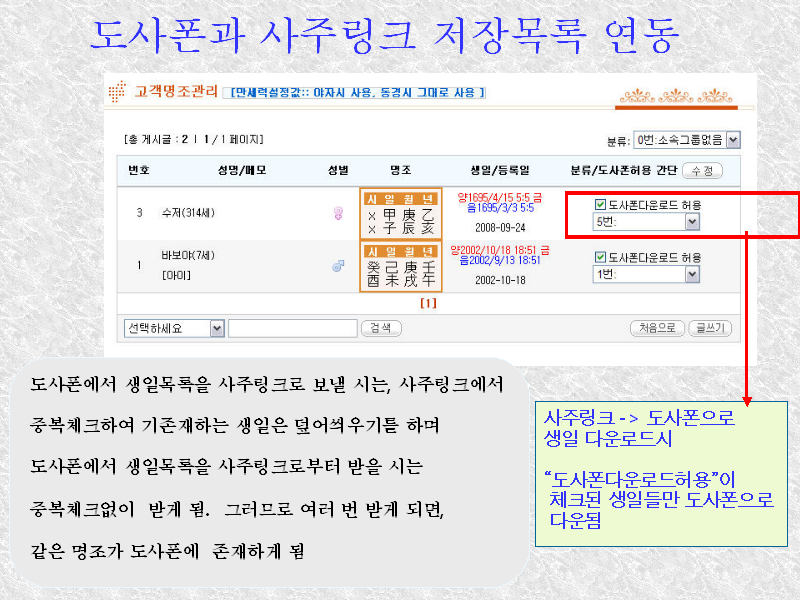Click the 글쓰기 button

point(710,328)
